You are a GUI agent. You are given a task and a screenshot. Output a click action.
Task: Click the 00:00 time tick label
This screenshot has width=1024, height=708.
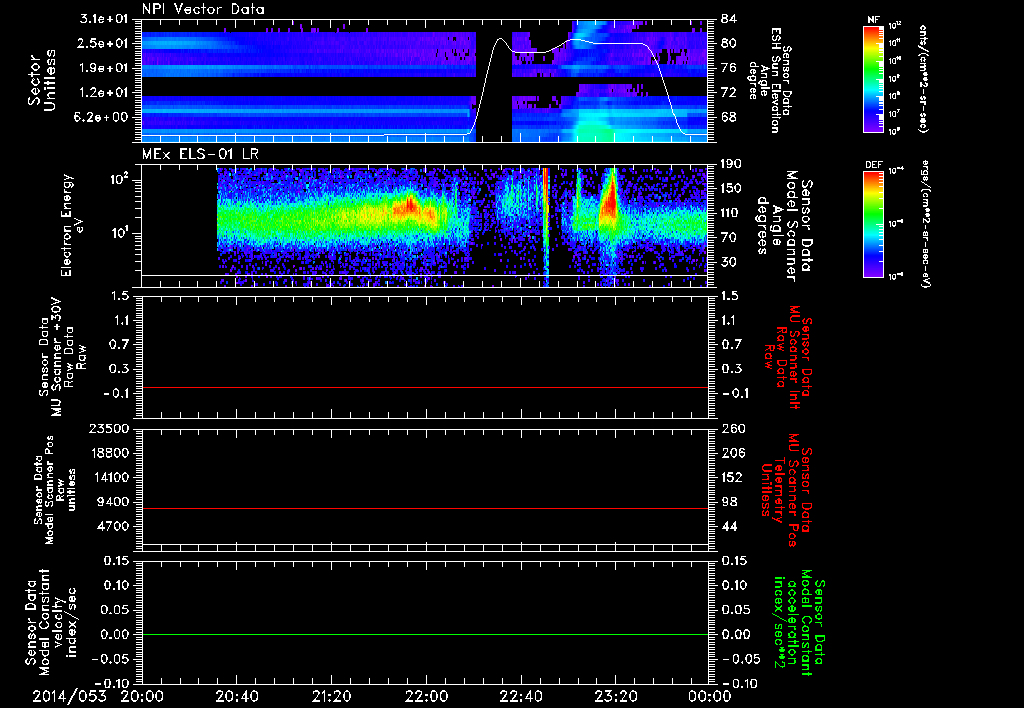point(710,696)
